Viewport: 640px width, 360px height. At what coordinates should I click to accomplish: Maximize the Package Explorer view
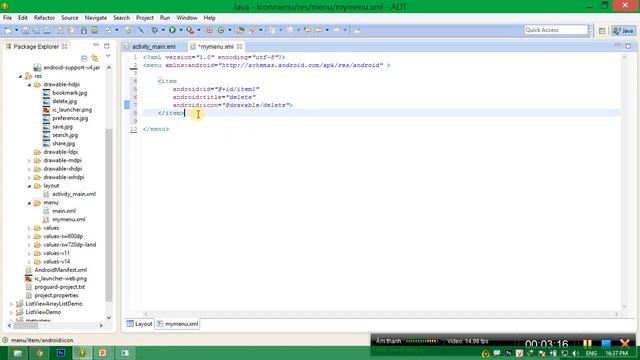tap(107, 46)
